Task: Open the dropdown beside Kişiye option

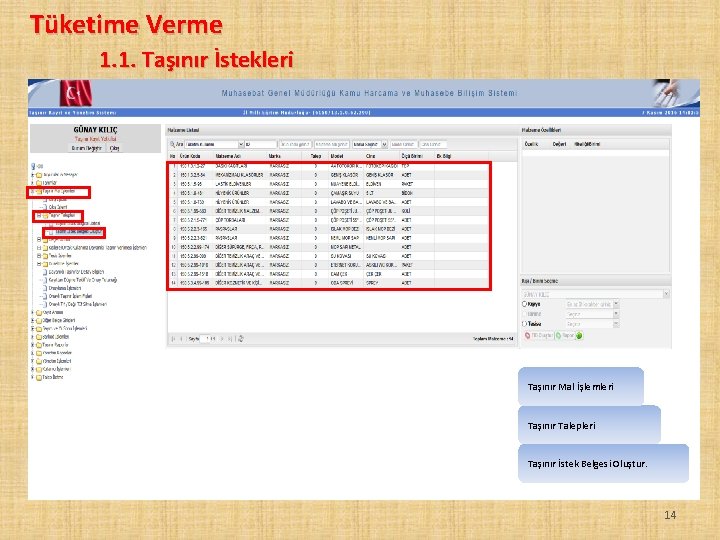Action: (616, 304)
